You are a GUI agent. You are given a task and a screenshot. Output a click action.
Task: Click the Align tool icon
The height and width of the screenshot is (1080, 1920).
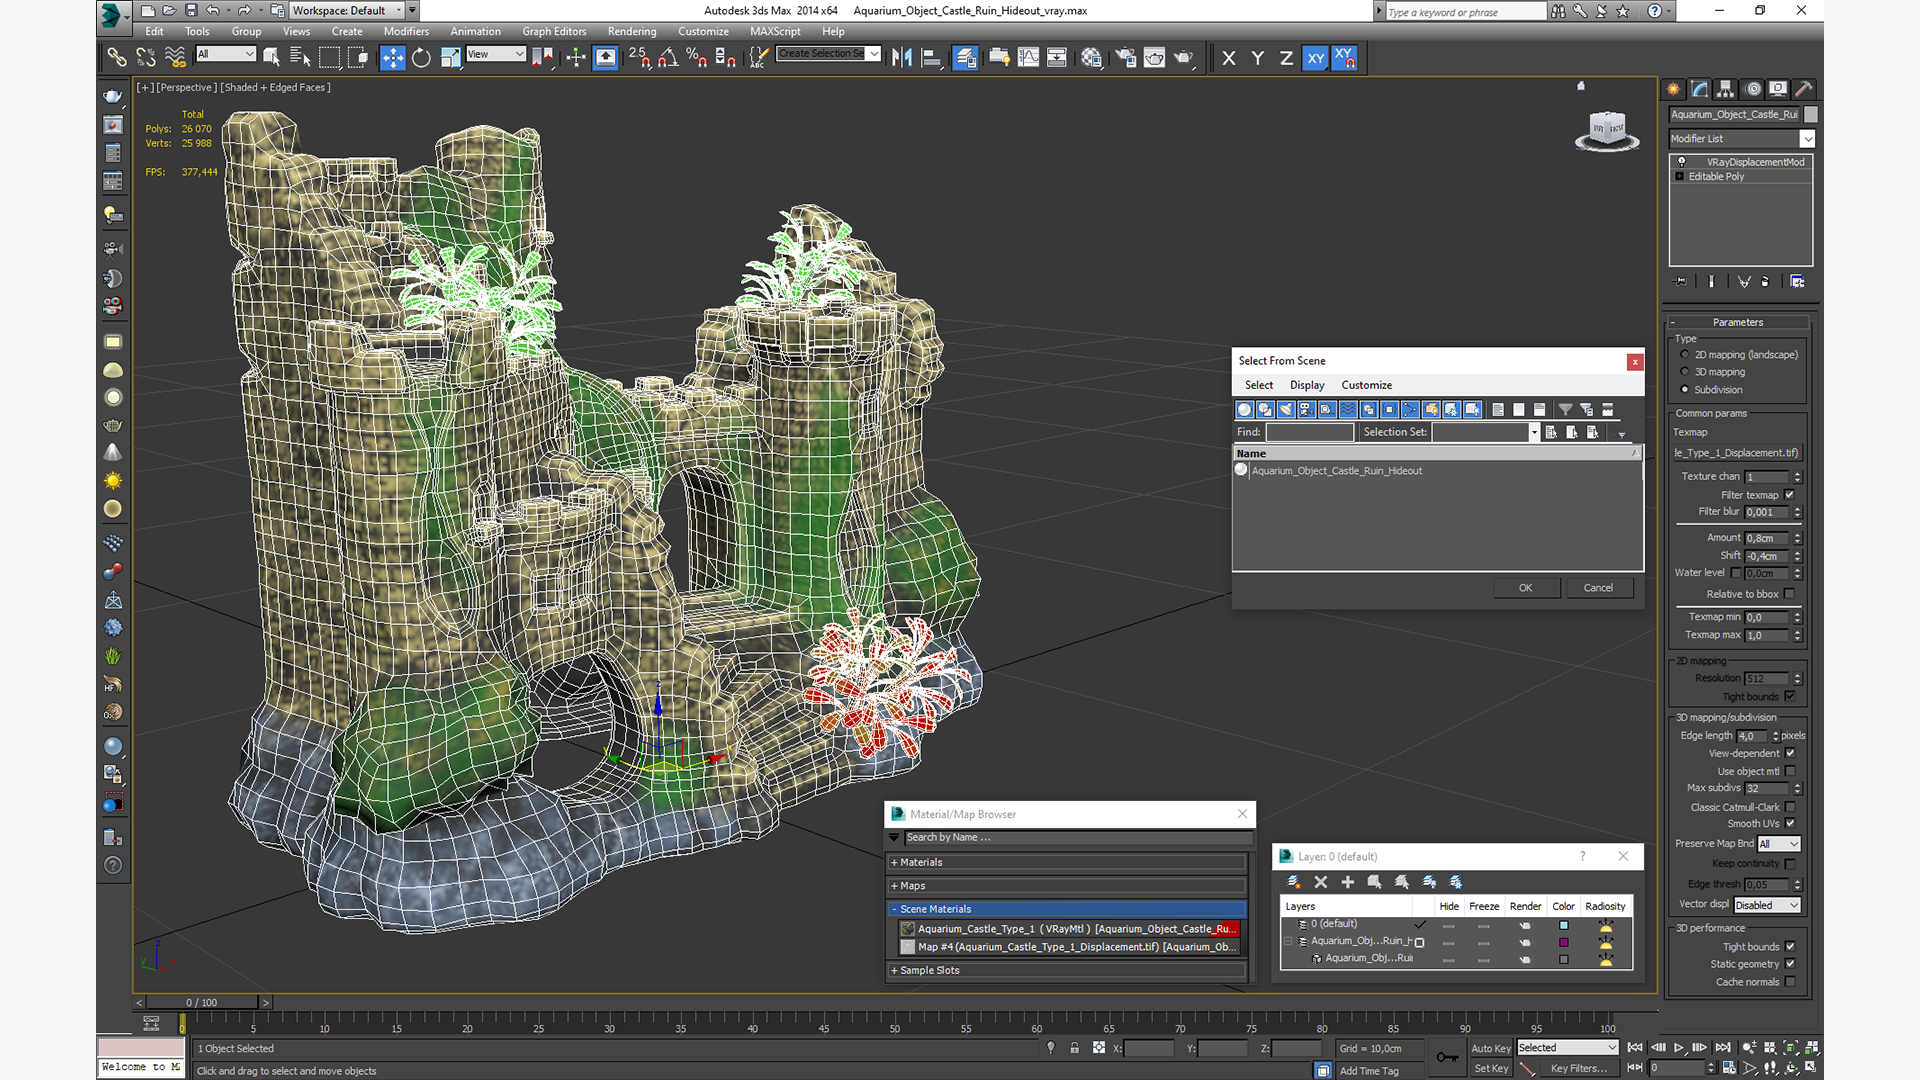931,58
